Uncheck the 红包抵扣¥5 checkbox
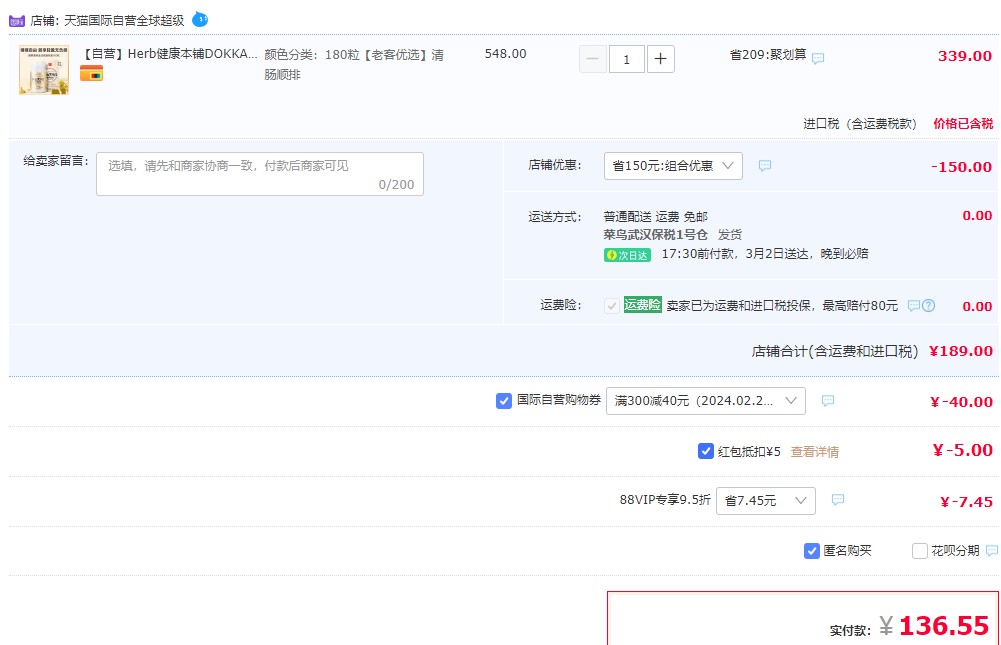 [705, 451]
